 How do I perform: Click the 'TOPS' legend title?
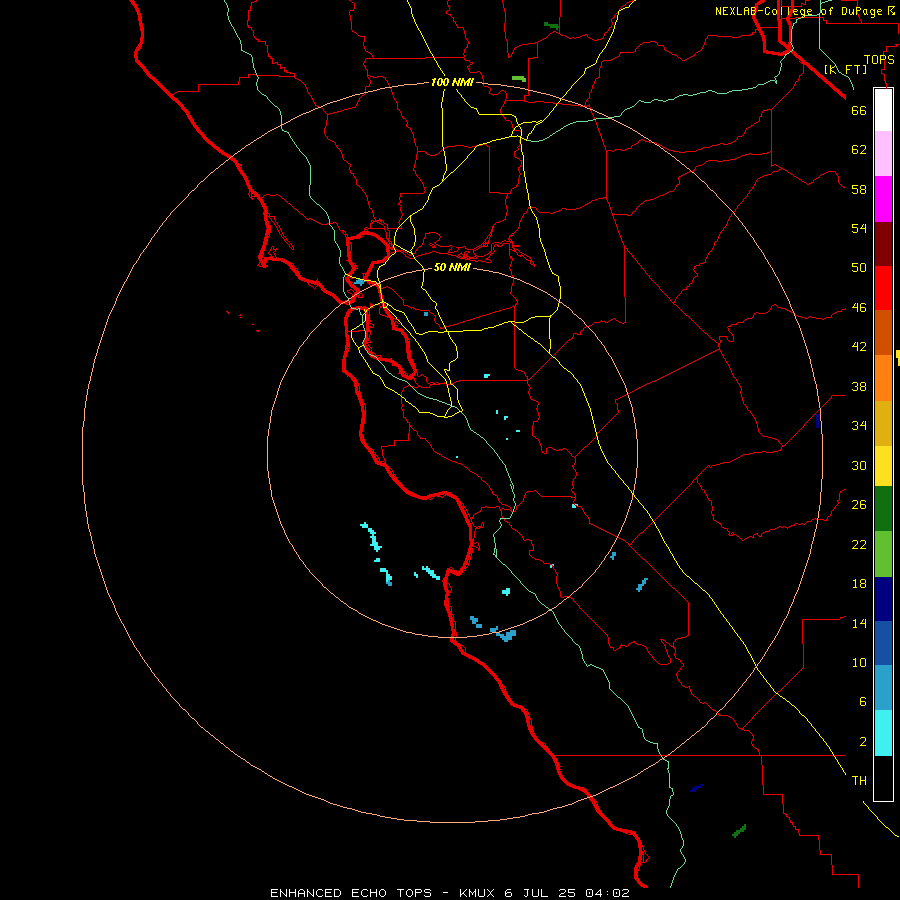tap(879, 60)
